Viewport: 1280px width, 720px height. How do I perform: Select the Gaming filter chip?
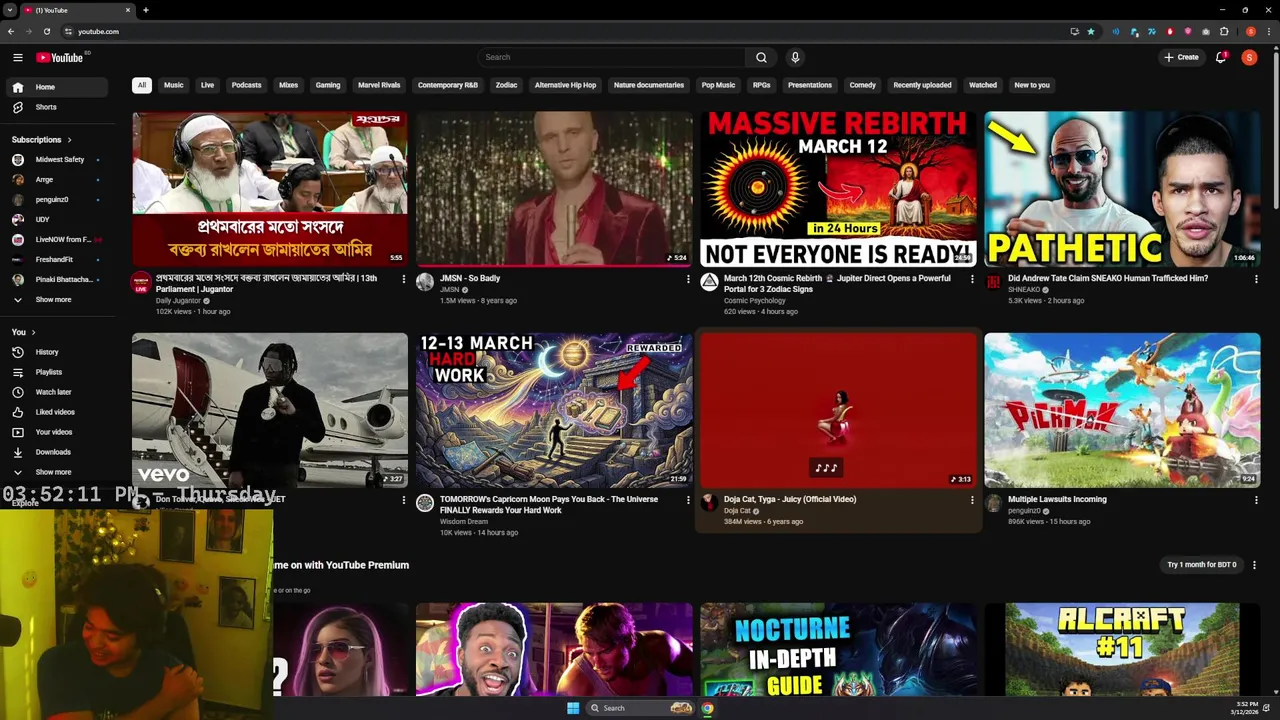tap(328, 85)
